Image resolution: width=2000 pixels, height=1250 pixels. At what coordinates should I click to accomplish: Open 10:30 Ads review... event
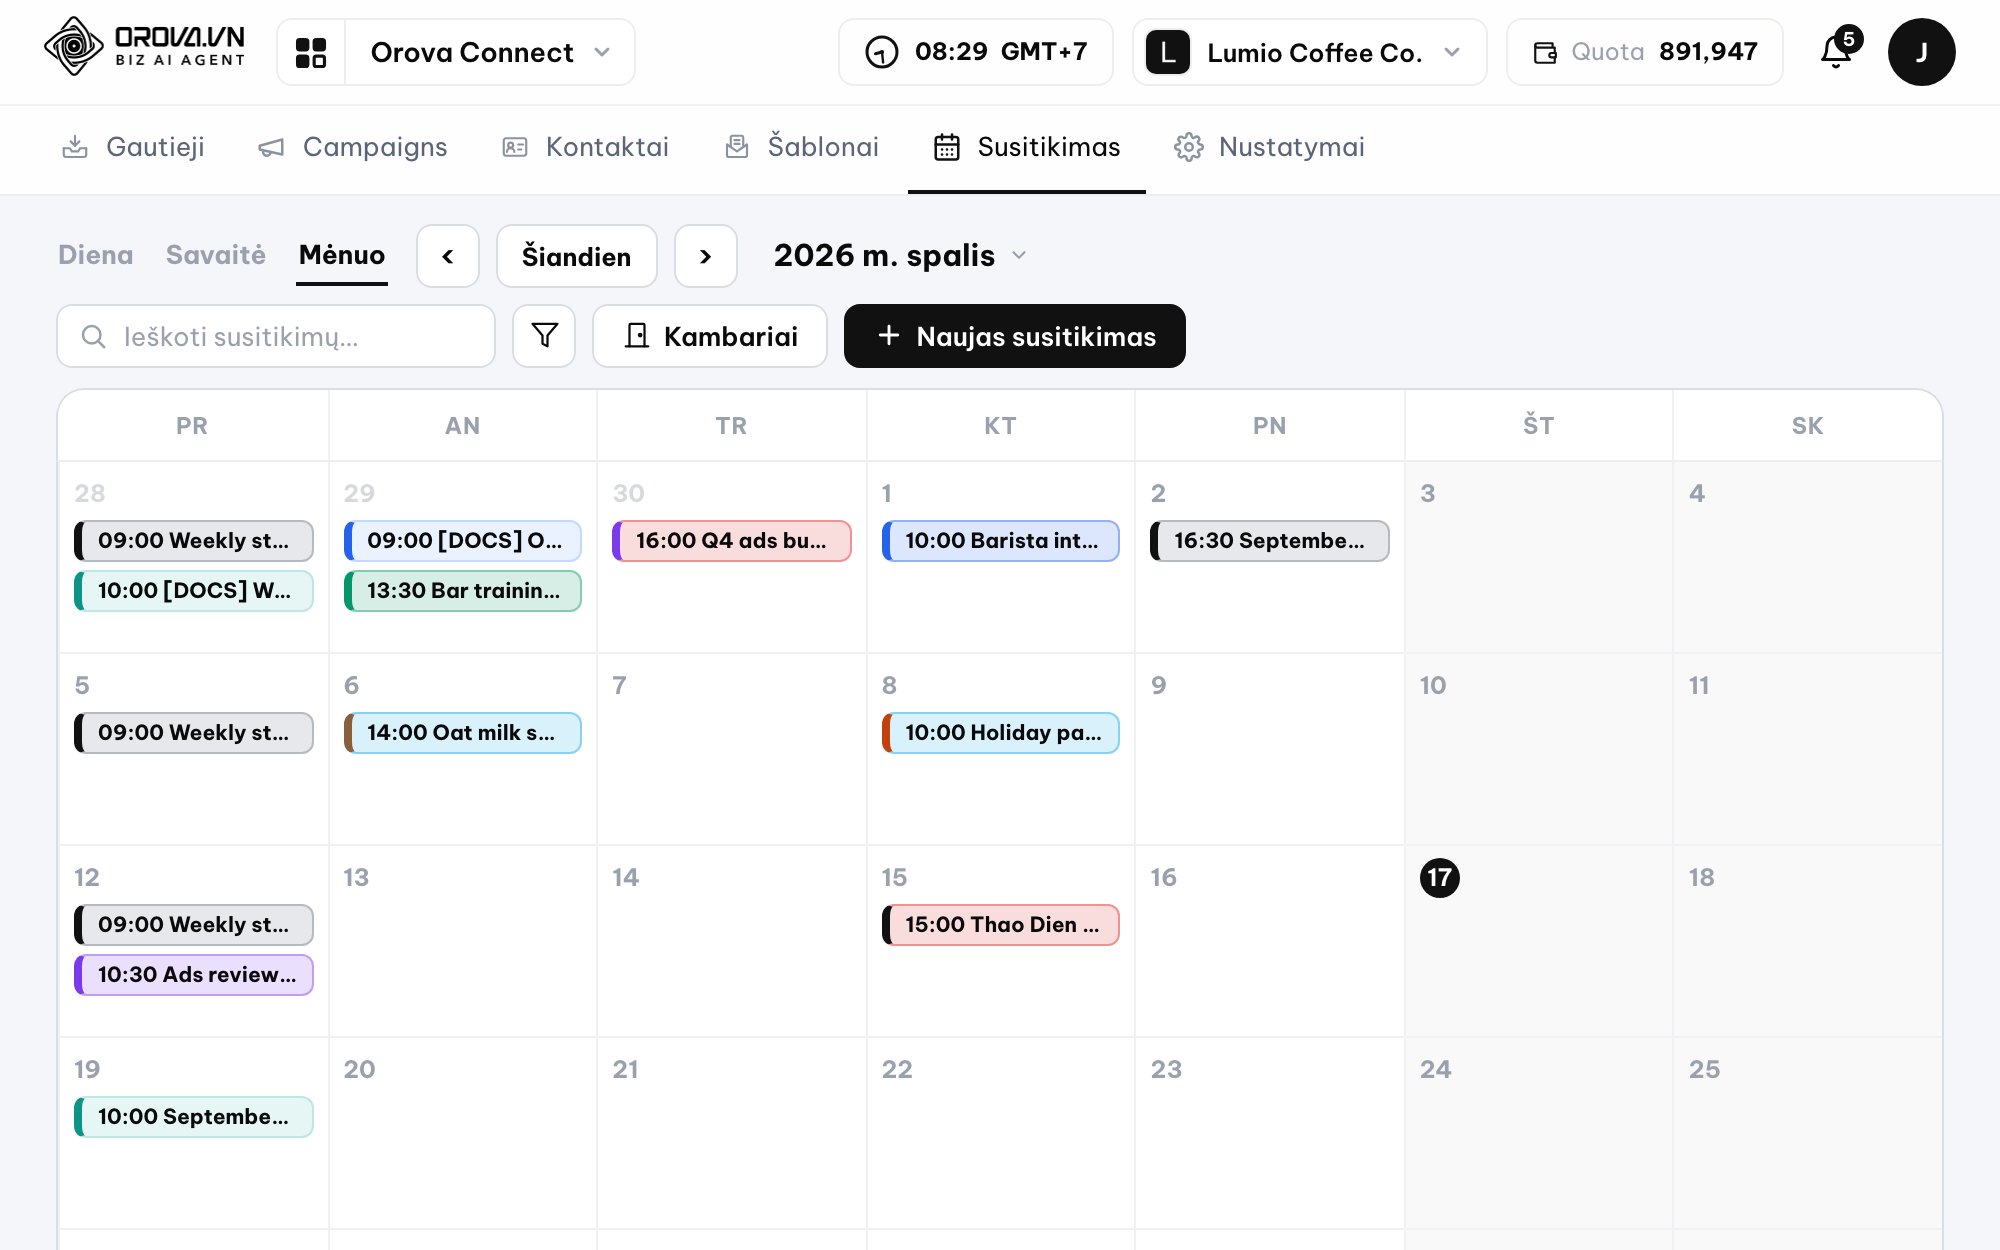[194, 975]
